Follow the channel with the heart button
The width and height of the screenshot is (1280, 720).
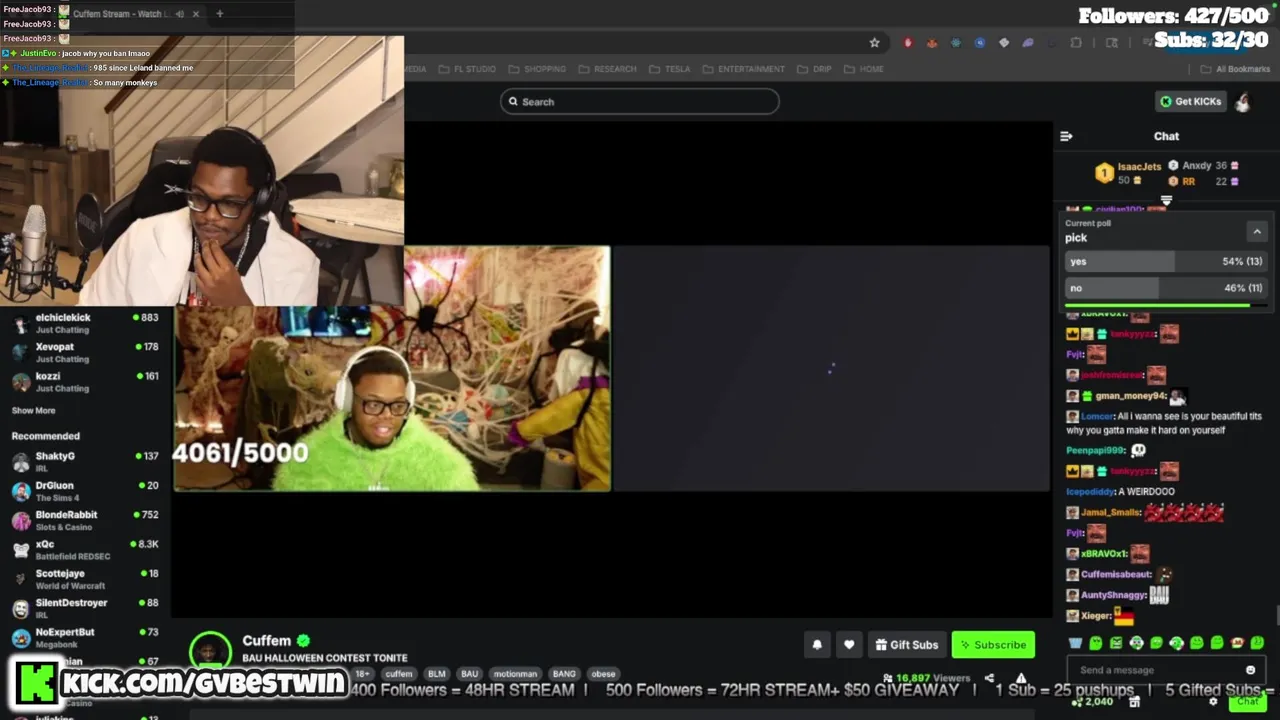(849, 645)
